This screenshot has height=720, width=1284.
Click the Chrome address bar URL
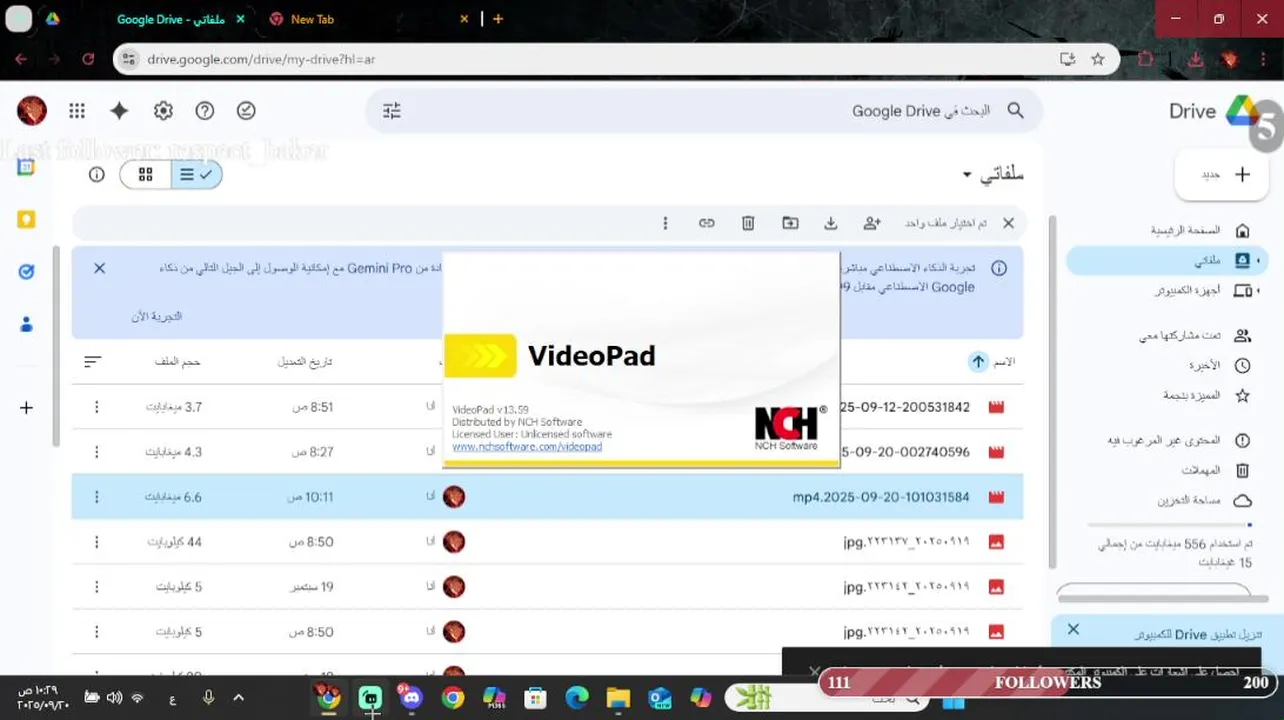point(261,59)
